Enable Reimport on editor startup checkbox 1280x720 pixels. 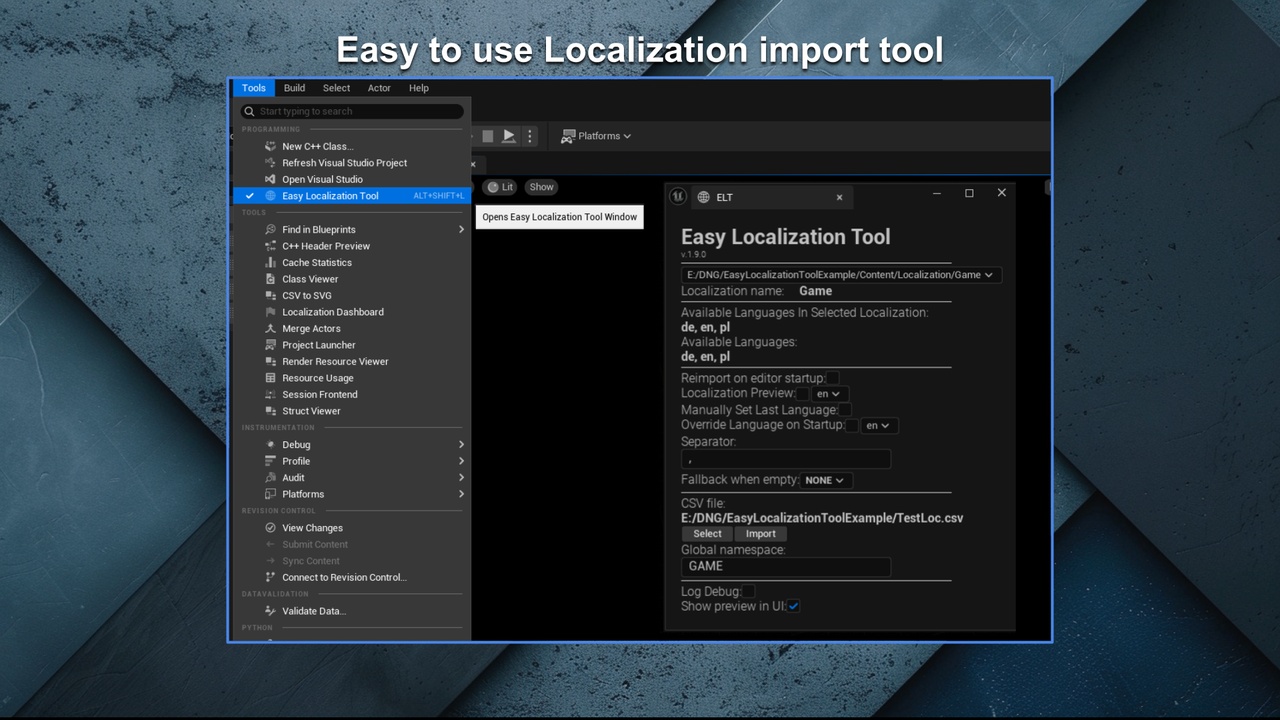(832, 378)
